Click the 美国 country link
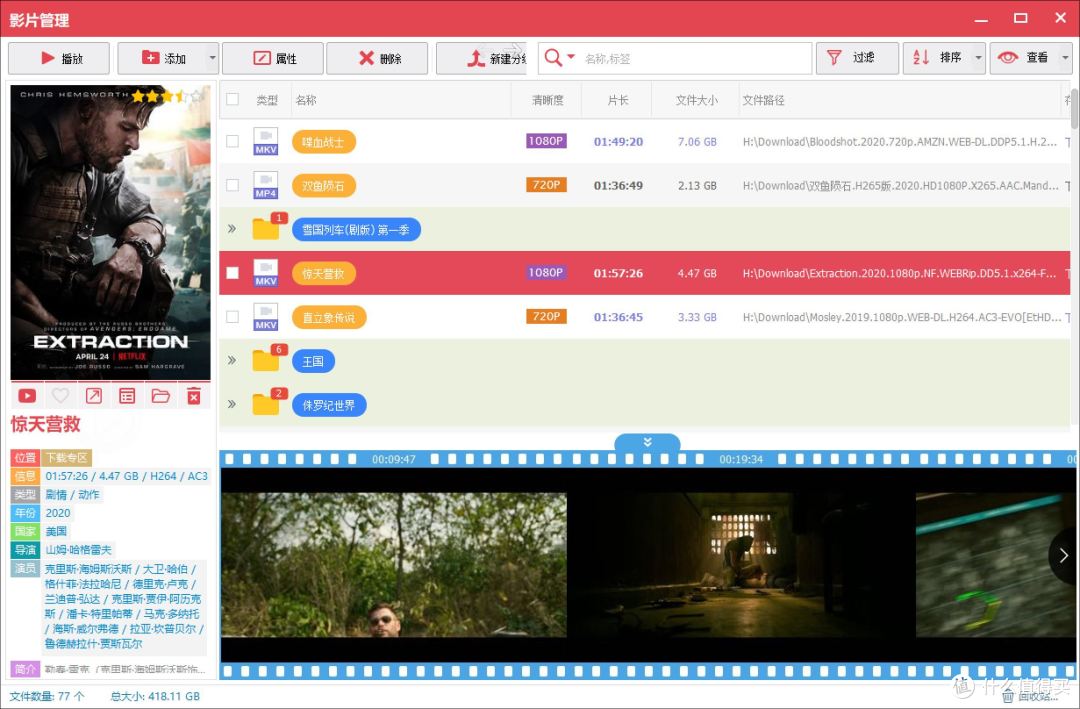This screenshot has height=709, width=1080. click(56, 531)
